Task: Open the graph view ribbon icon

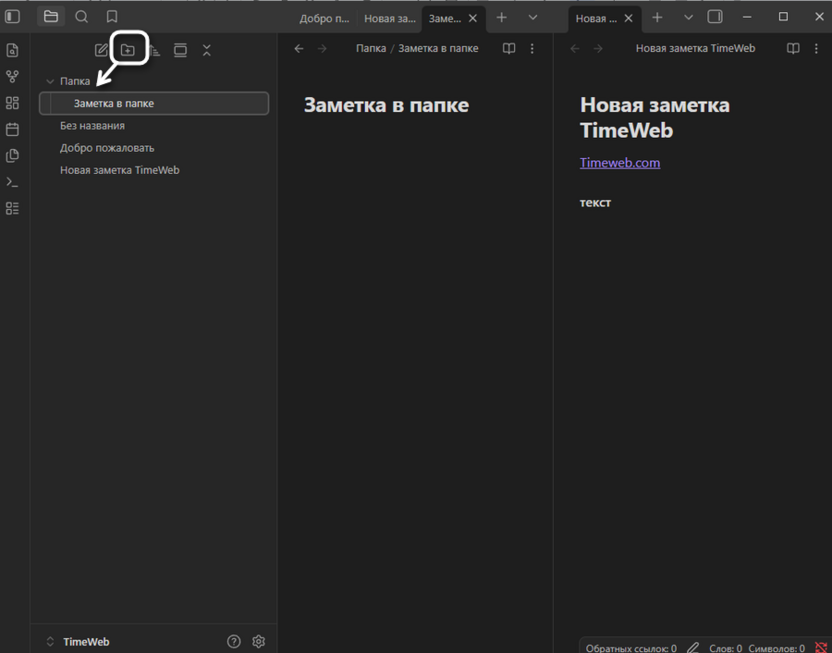Action: coord(12,77)
